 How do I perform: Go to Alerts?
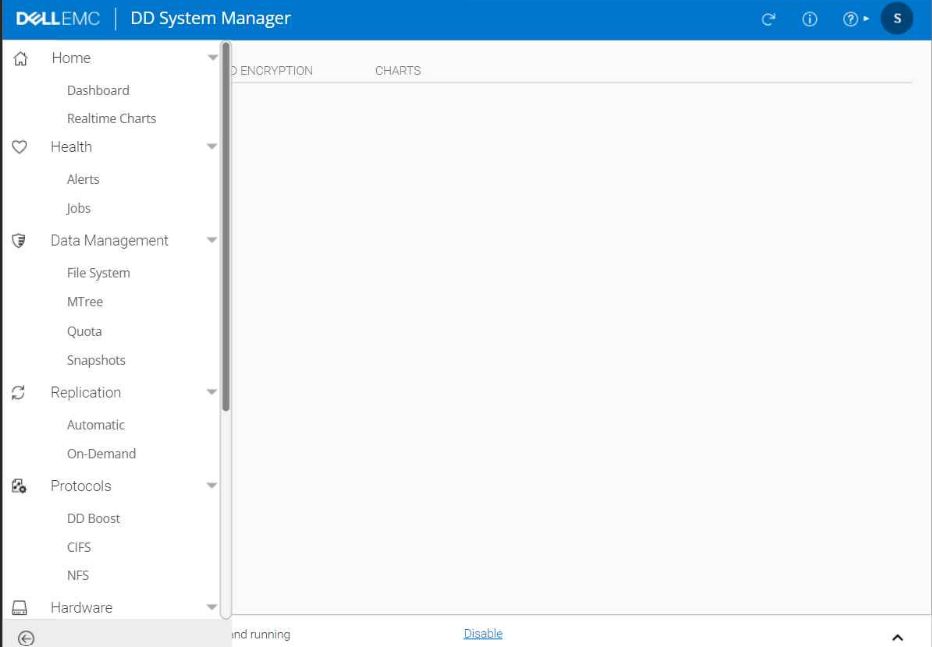coord(83,179)
